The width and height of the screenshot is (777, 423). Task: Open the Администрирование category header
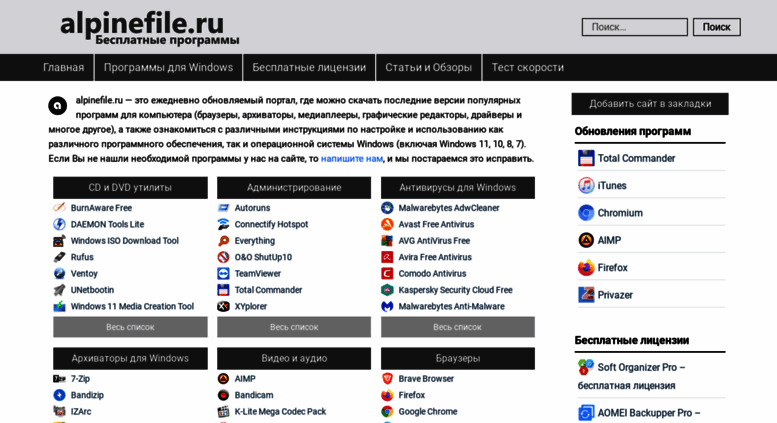coord(294,188)
